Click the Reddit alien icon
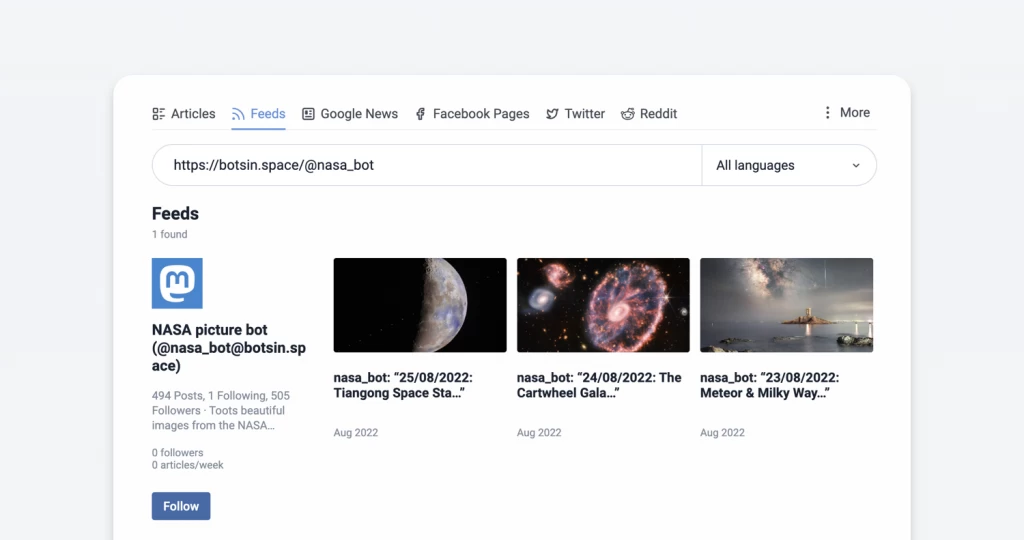This screenshot has height=540, width=1024. (628, 114)
